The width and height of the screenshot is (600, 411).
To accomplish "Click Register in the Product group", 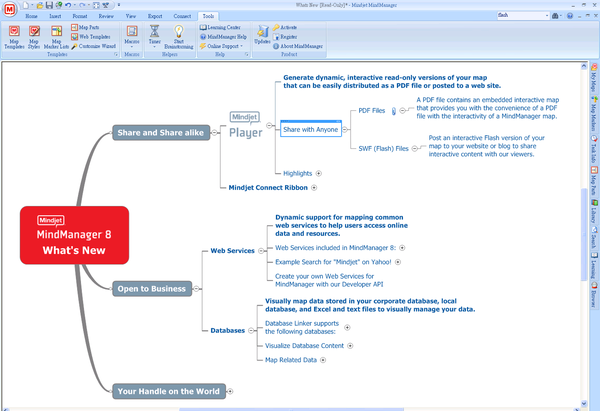I will click(285, 37).
